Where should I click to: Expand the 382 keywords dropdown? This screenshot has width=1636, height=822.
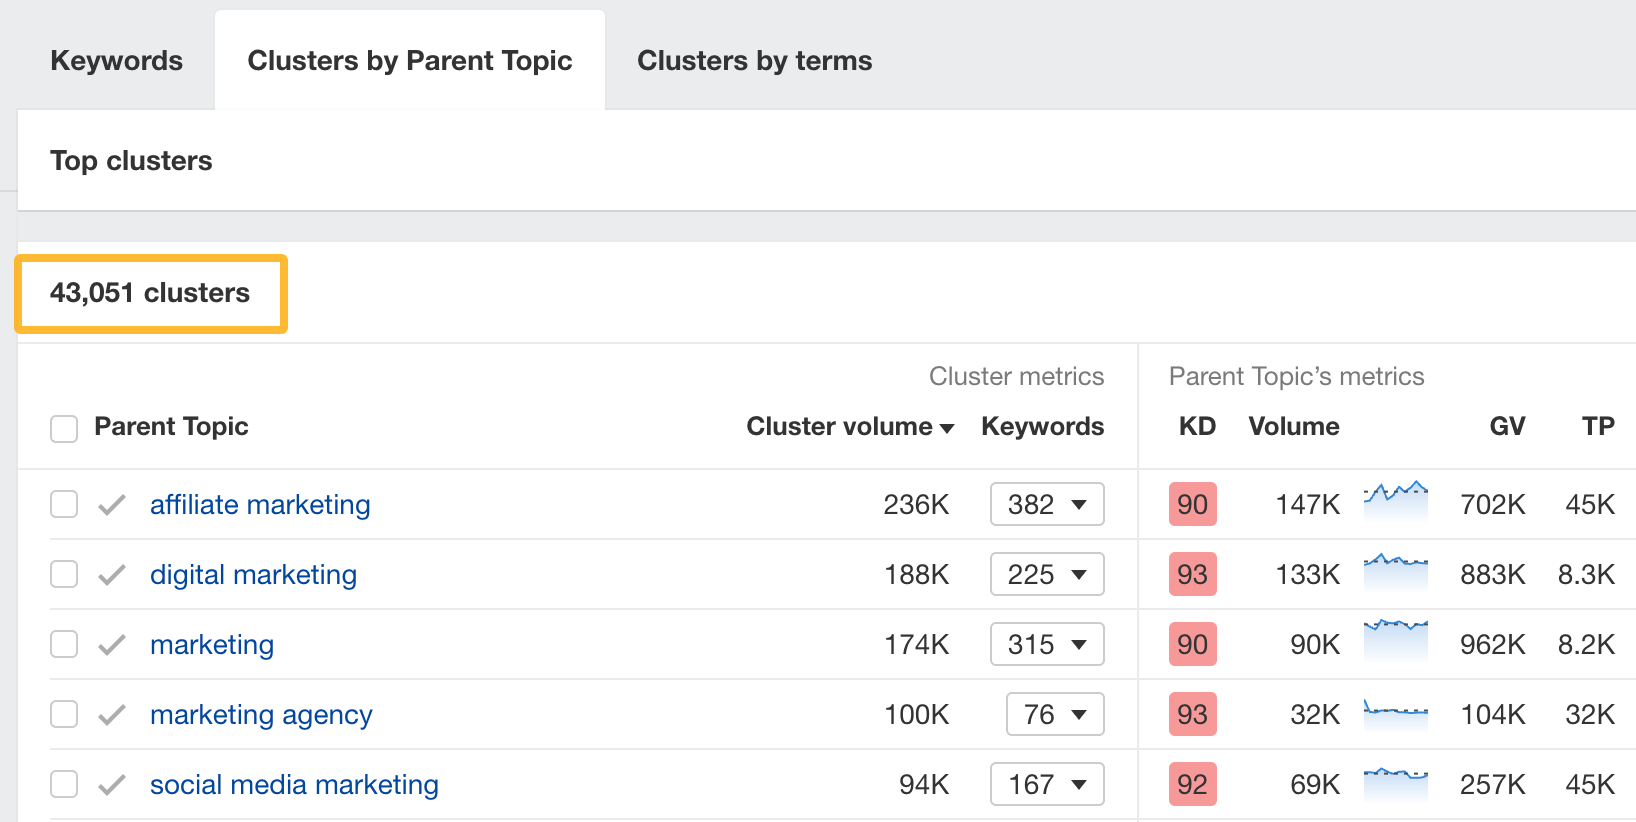click(1046, 504)
